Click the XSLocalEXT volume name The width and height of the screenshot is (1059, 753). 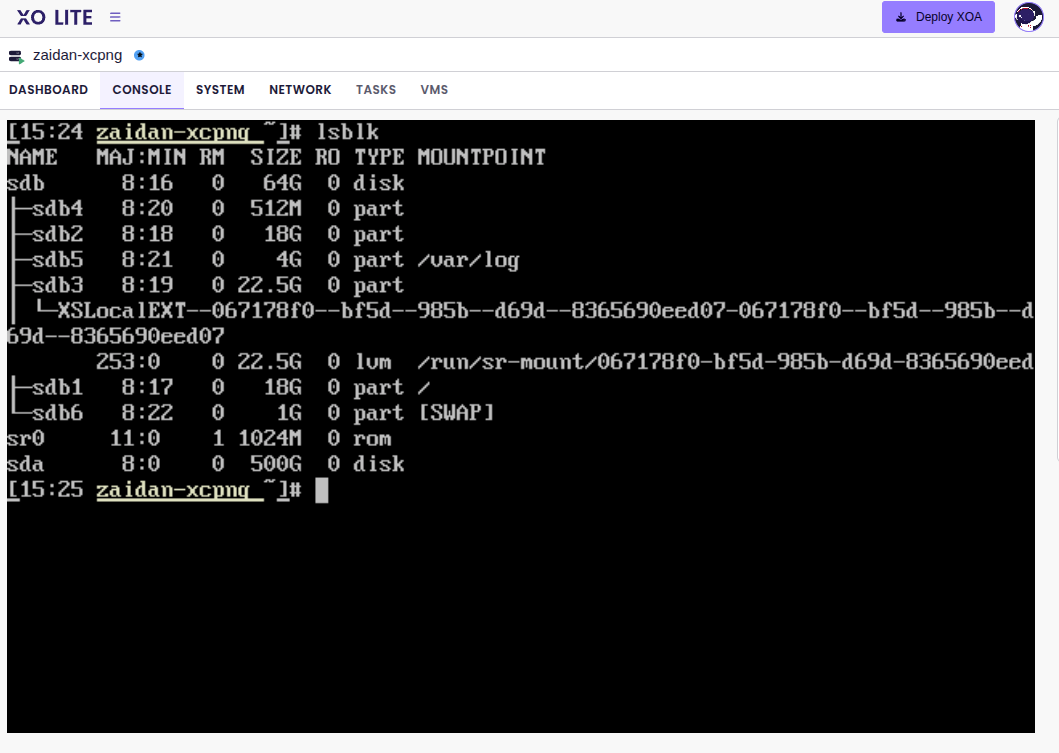click(x=520, y=323)
